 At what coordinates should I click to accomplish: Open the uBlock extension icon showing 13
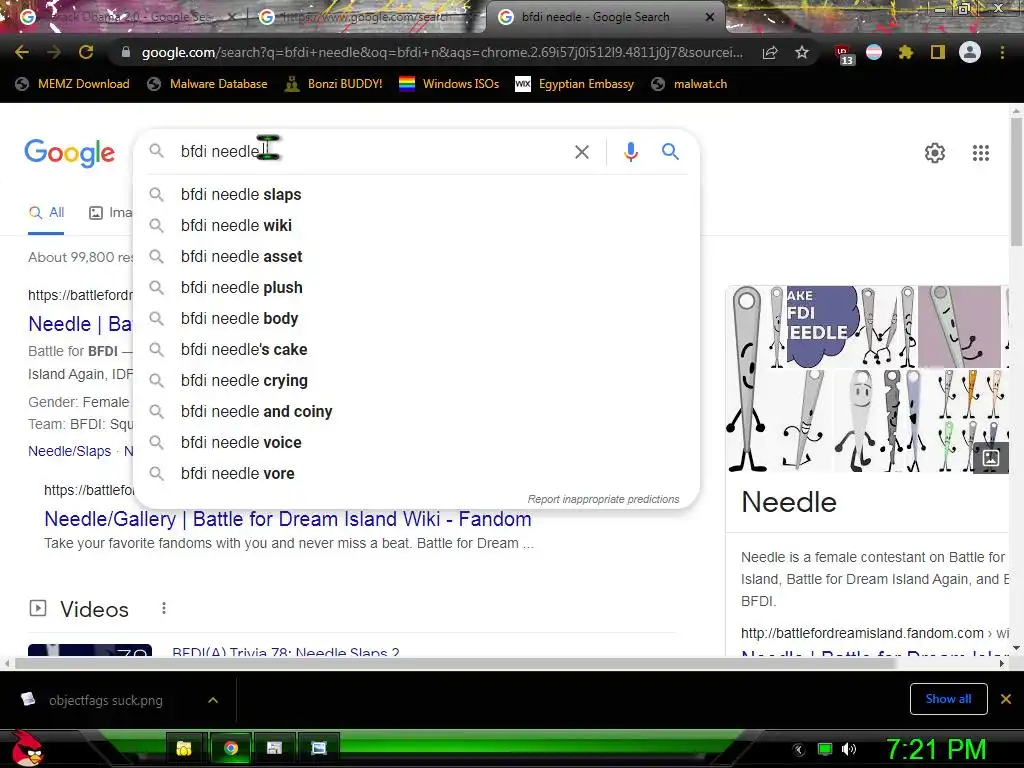pos(843,54)
